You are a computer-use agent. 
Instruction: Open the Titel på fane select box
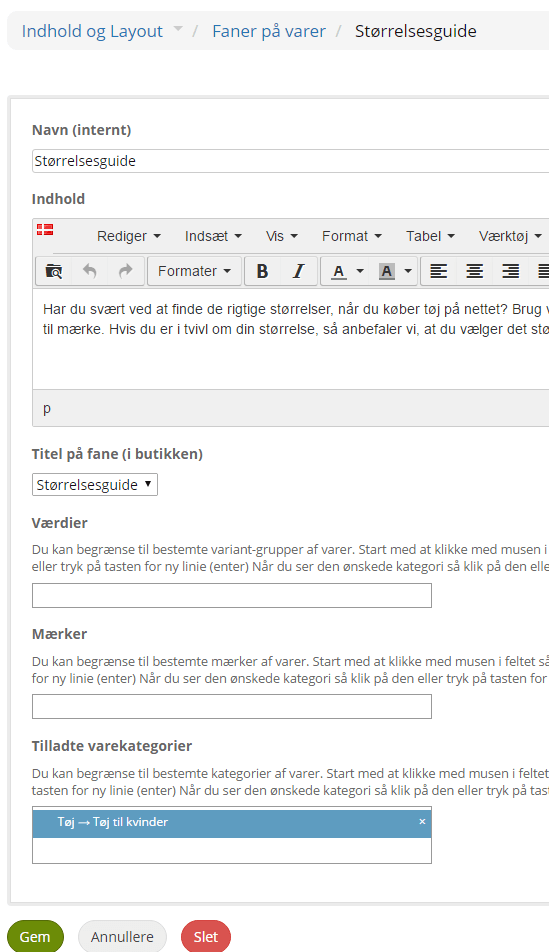(x=95, y=484)
